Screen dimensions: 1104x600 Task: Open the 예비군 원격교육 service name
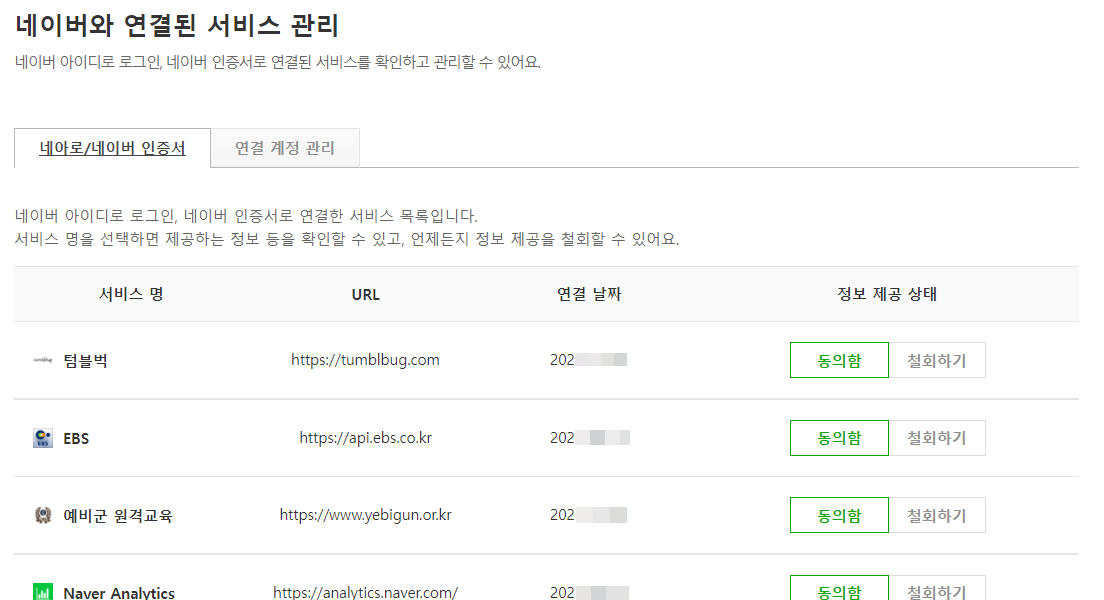point(118,515)
